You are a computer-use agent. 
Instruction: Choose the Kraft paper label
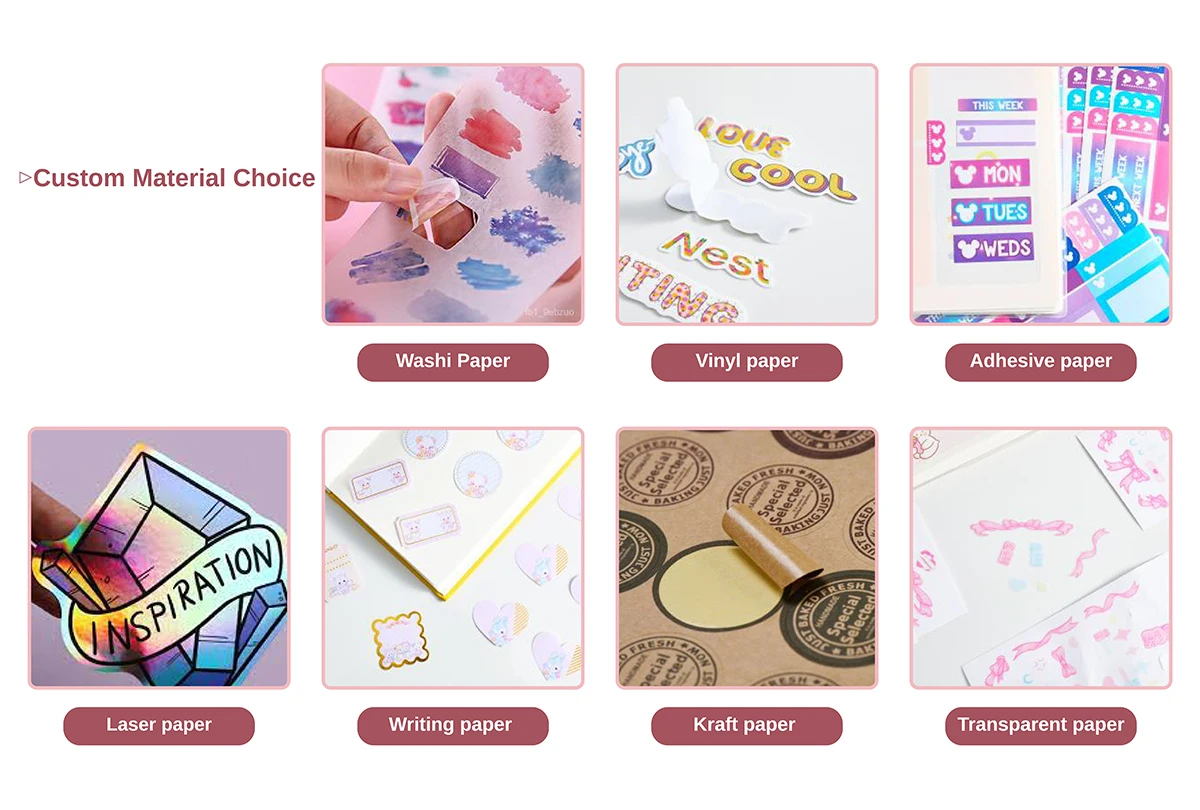tap(747, 726)
